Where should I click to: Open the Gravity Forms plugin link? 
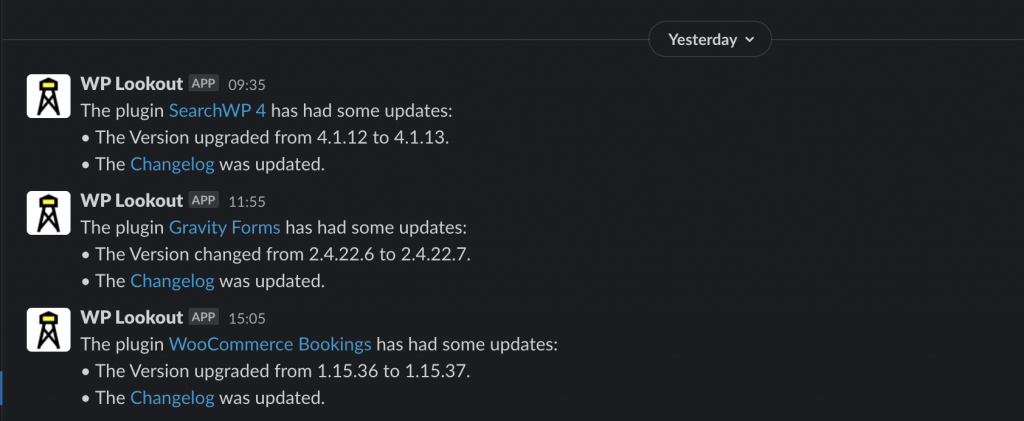tap(225, 227)
